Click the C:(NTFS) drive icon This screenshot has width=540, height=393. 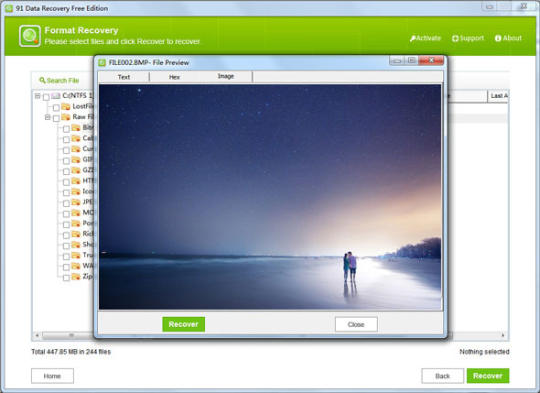[x=56, y=96]
